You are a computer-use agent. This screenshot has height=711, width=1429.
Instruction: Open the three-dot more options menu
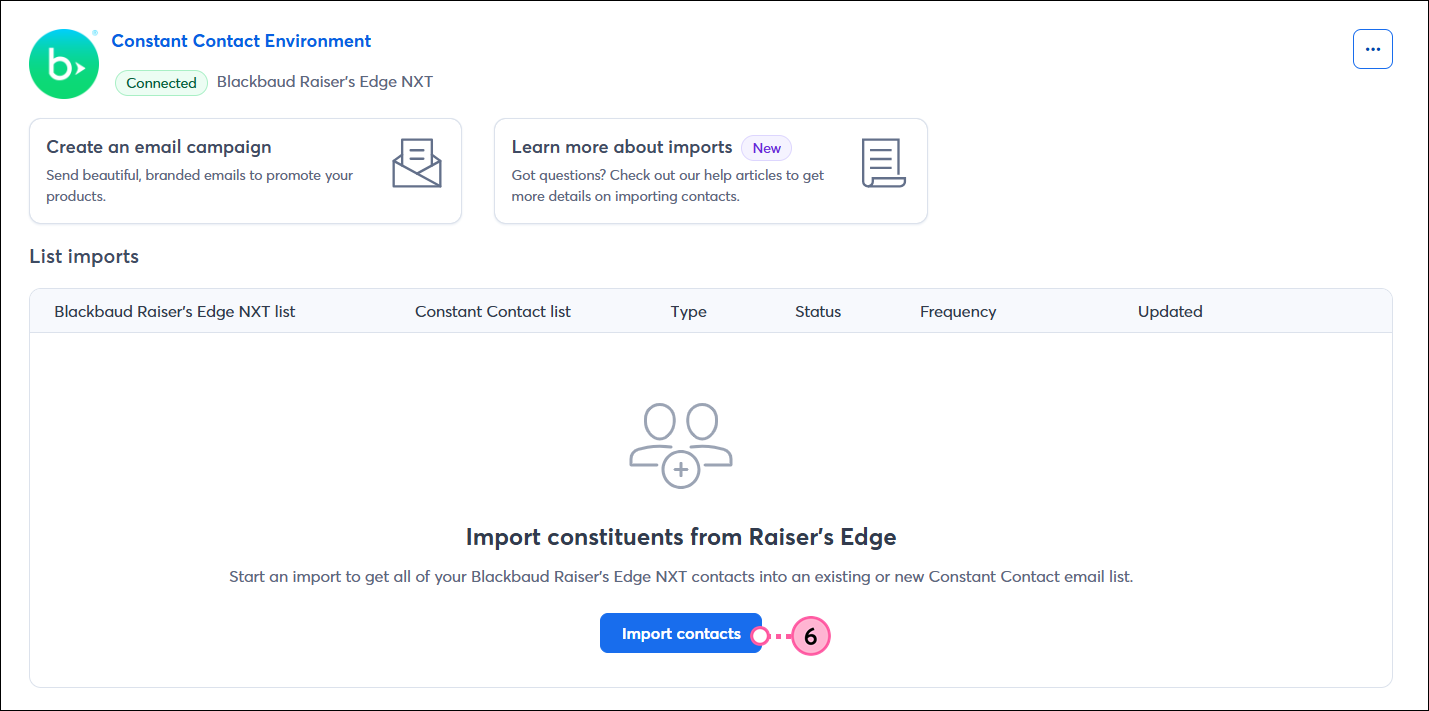pyautogui.click(x=1372, y=49)
